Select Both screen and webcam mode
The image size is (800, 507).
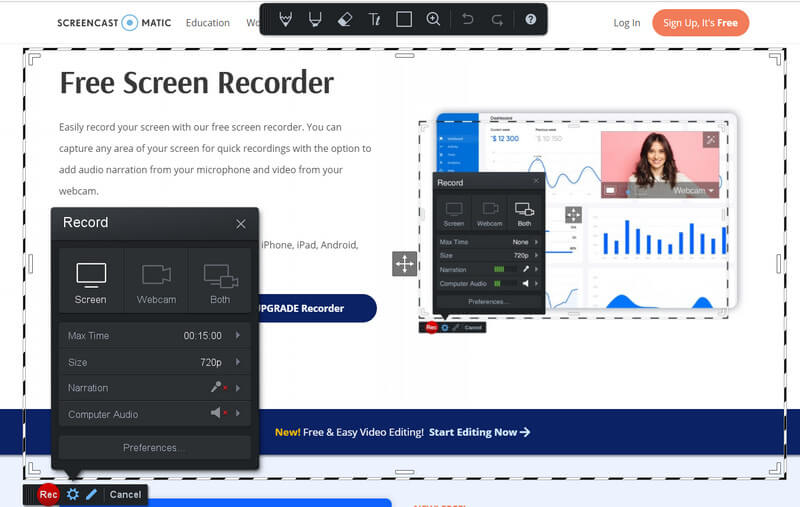(x=220, y=281)
